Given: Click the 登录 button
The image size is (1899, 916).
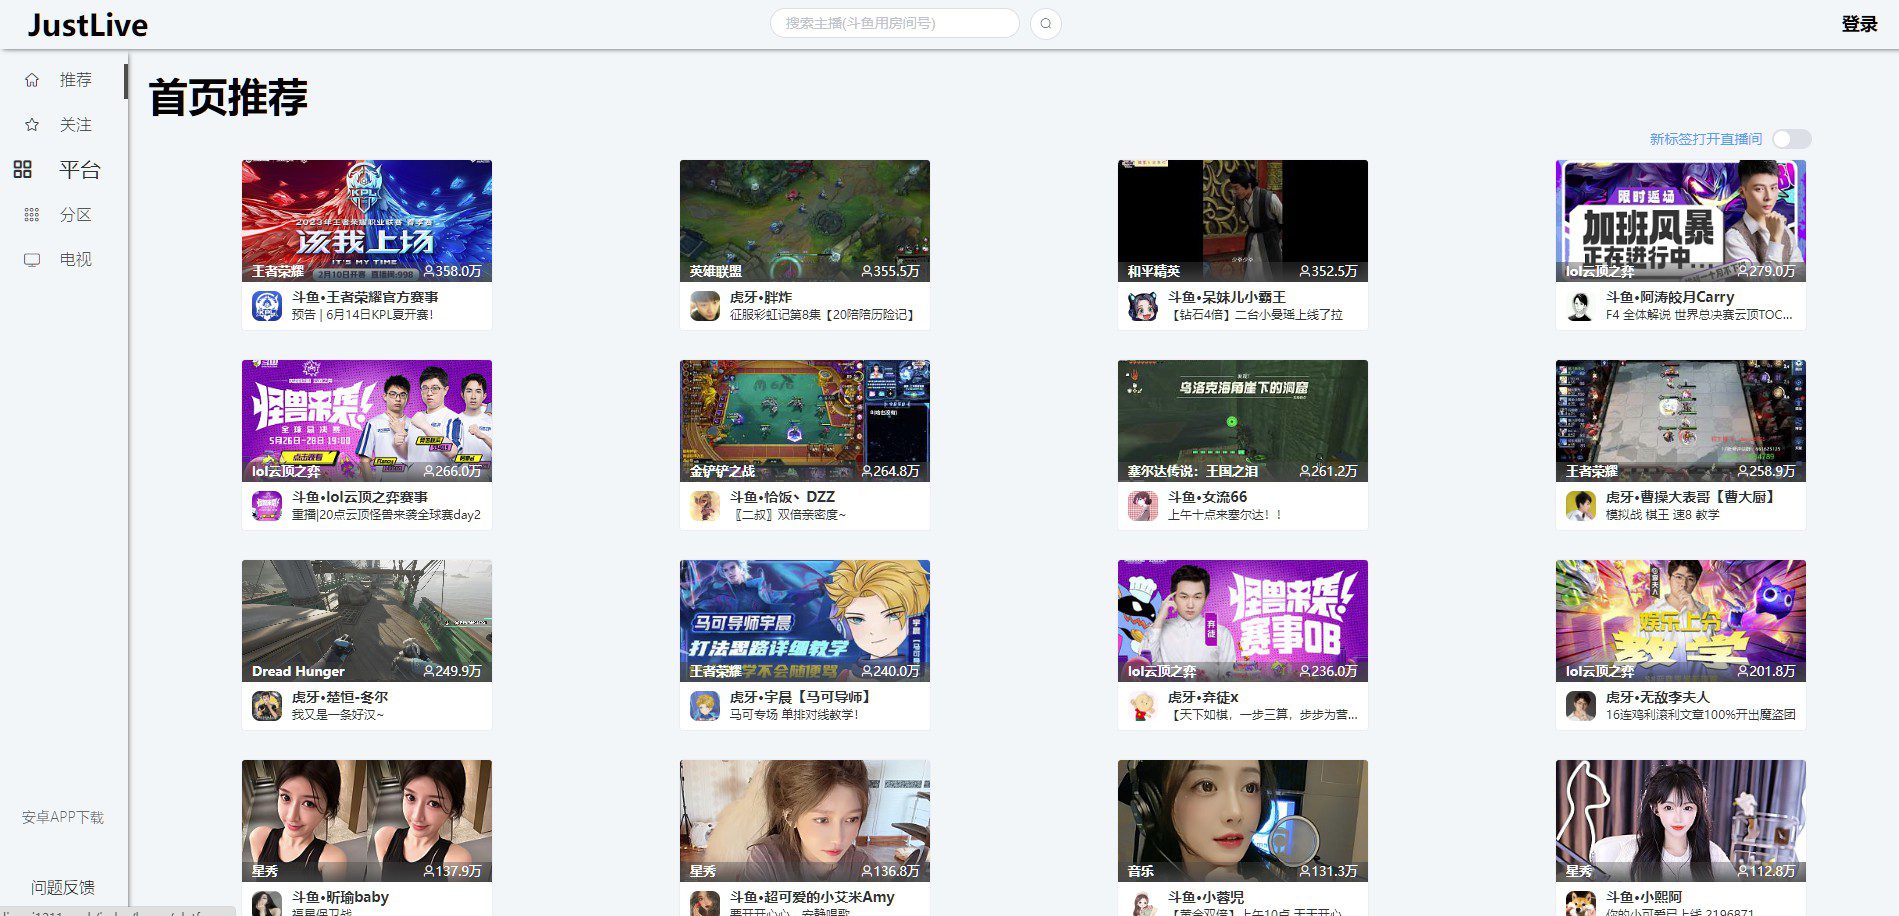Looking at the screenshot, I should coord(1858,24).
